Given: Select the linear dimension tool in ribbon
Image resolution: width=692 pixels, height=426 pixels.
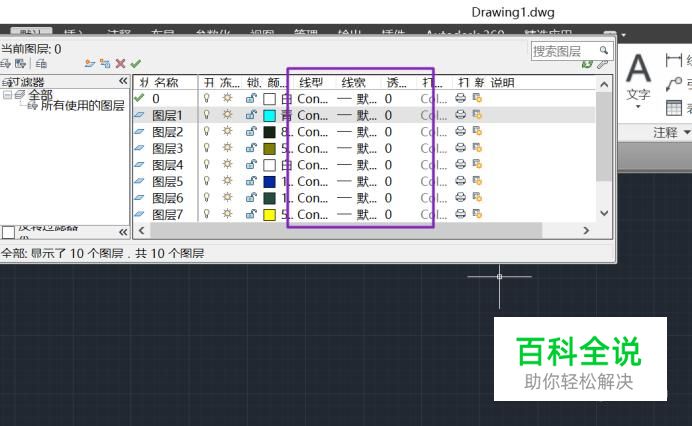Looking at the screenshot, I should pyautogui.click(x=673, y=60).
